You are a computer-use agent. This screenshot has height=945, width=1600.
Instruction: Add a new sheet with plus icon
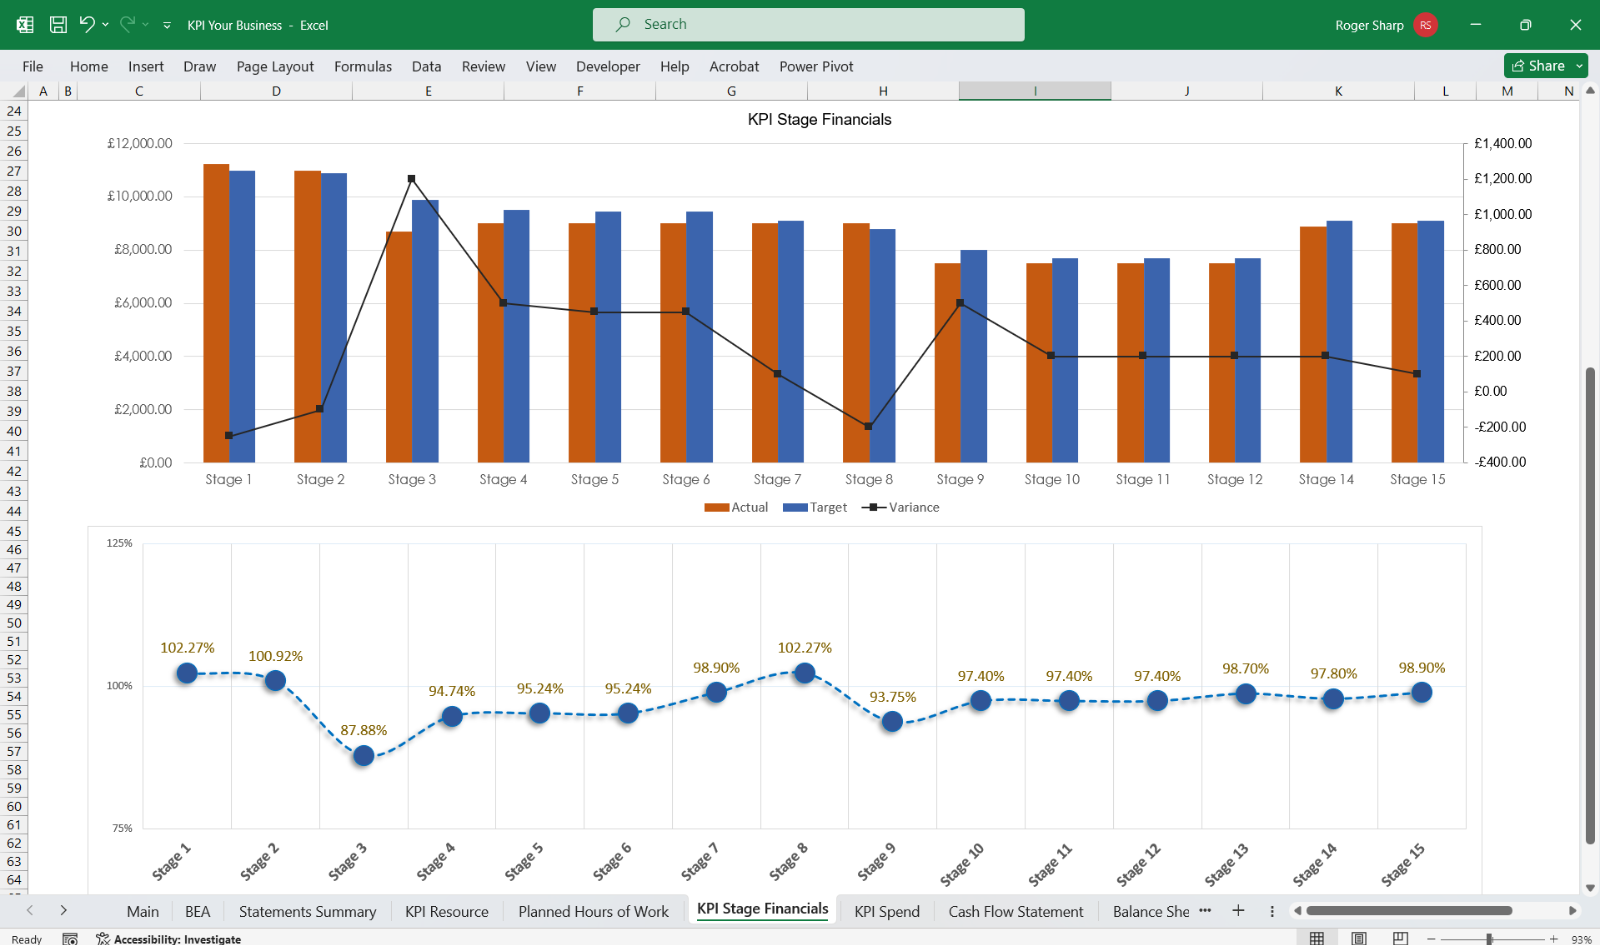1238,910
